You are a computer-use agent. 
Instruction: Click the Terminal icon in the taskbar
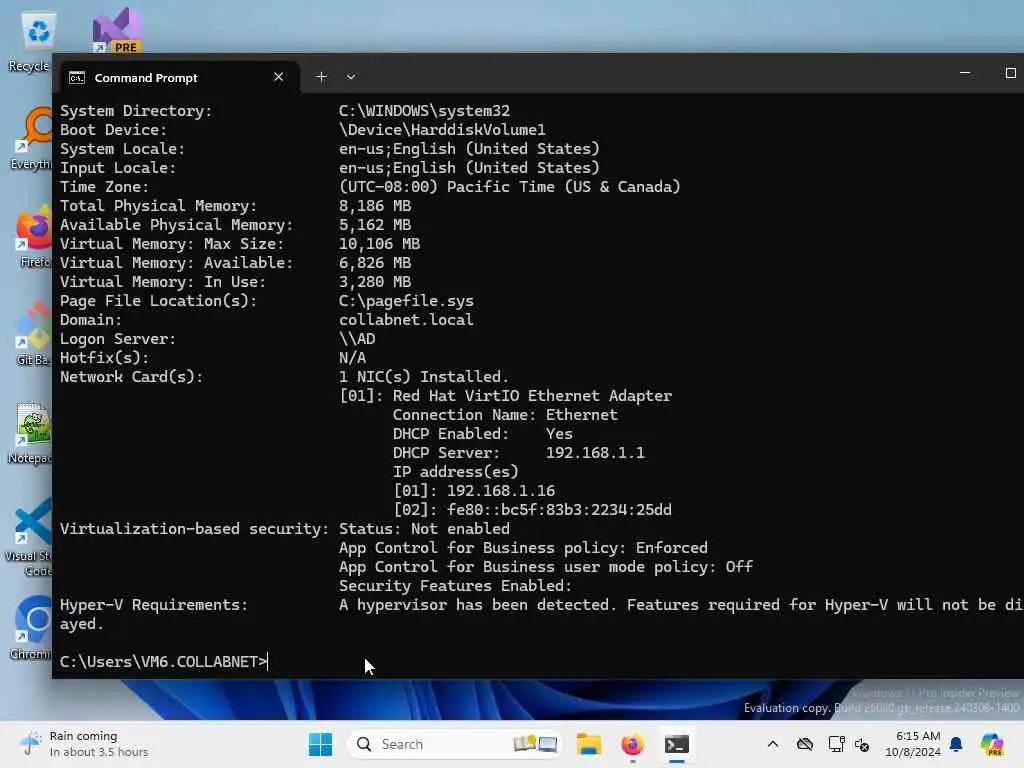(x=677, y=744)
